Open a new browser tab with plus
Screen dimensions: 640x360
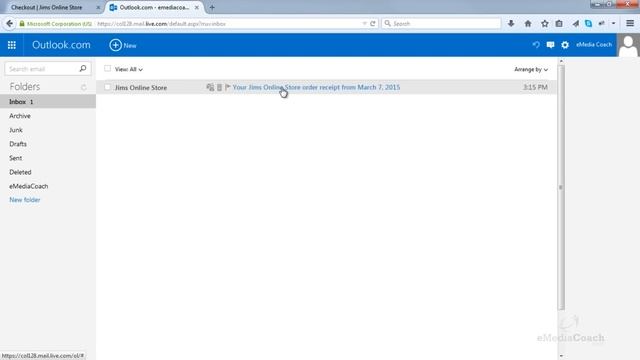(x=212, y=7)
